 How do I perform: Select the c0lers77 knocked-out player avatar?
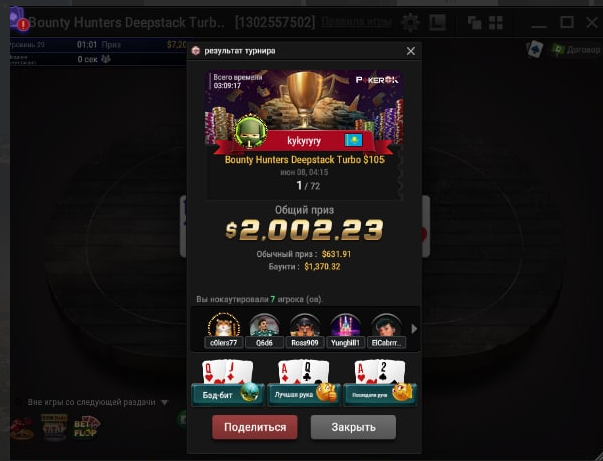click(223, 325)
